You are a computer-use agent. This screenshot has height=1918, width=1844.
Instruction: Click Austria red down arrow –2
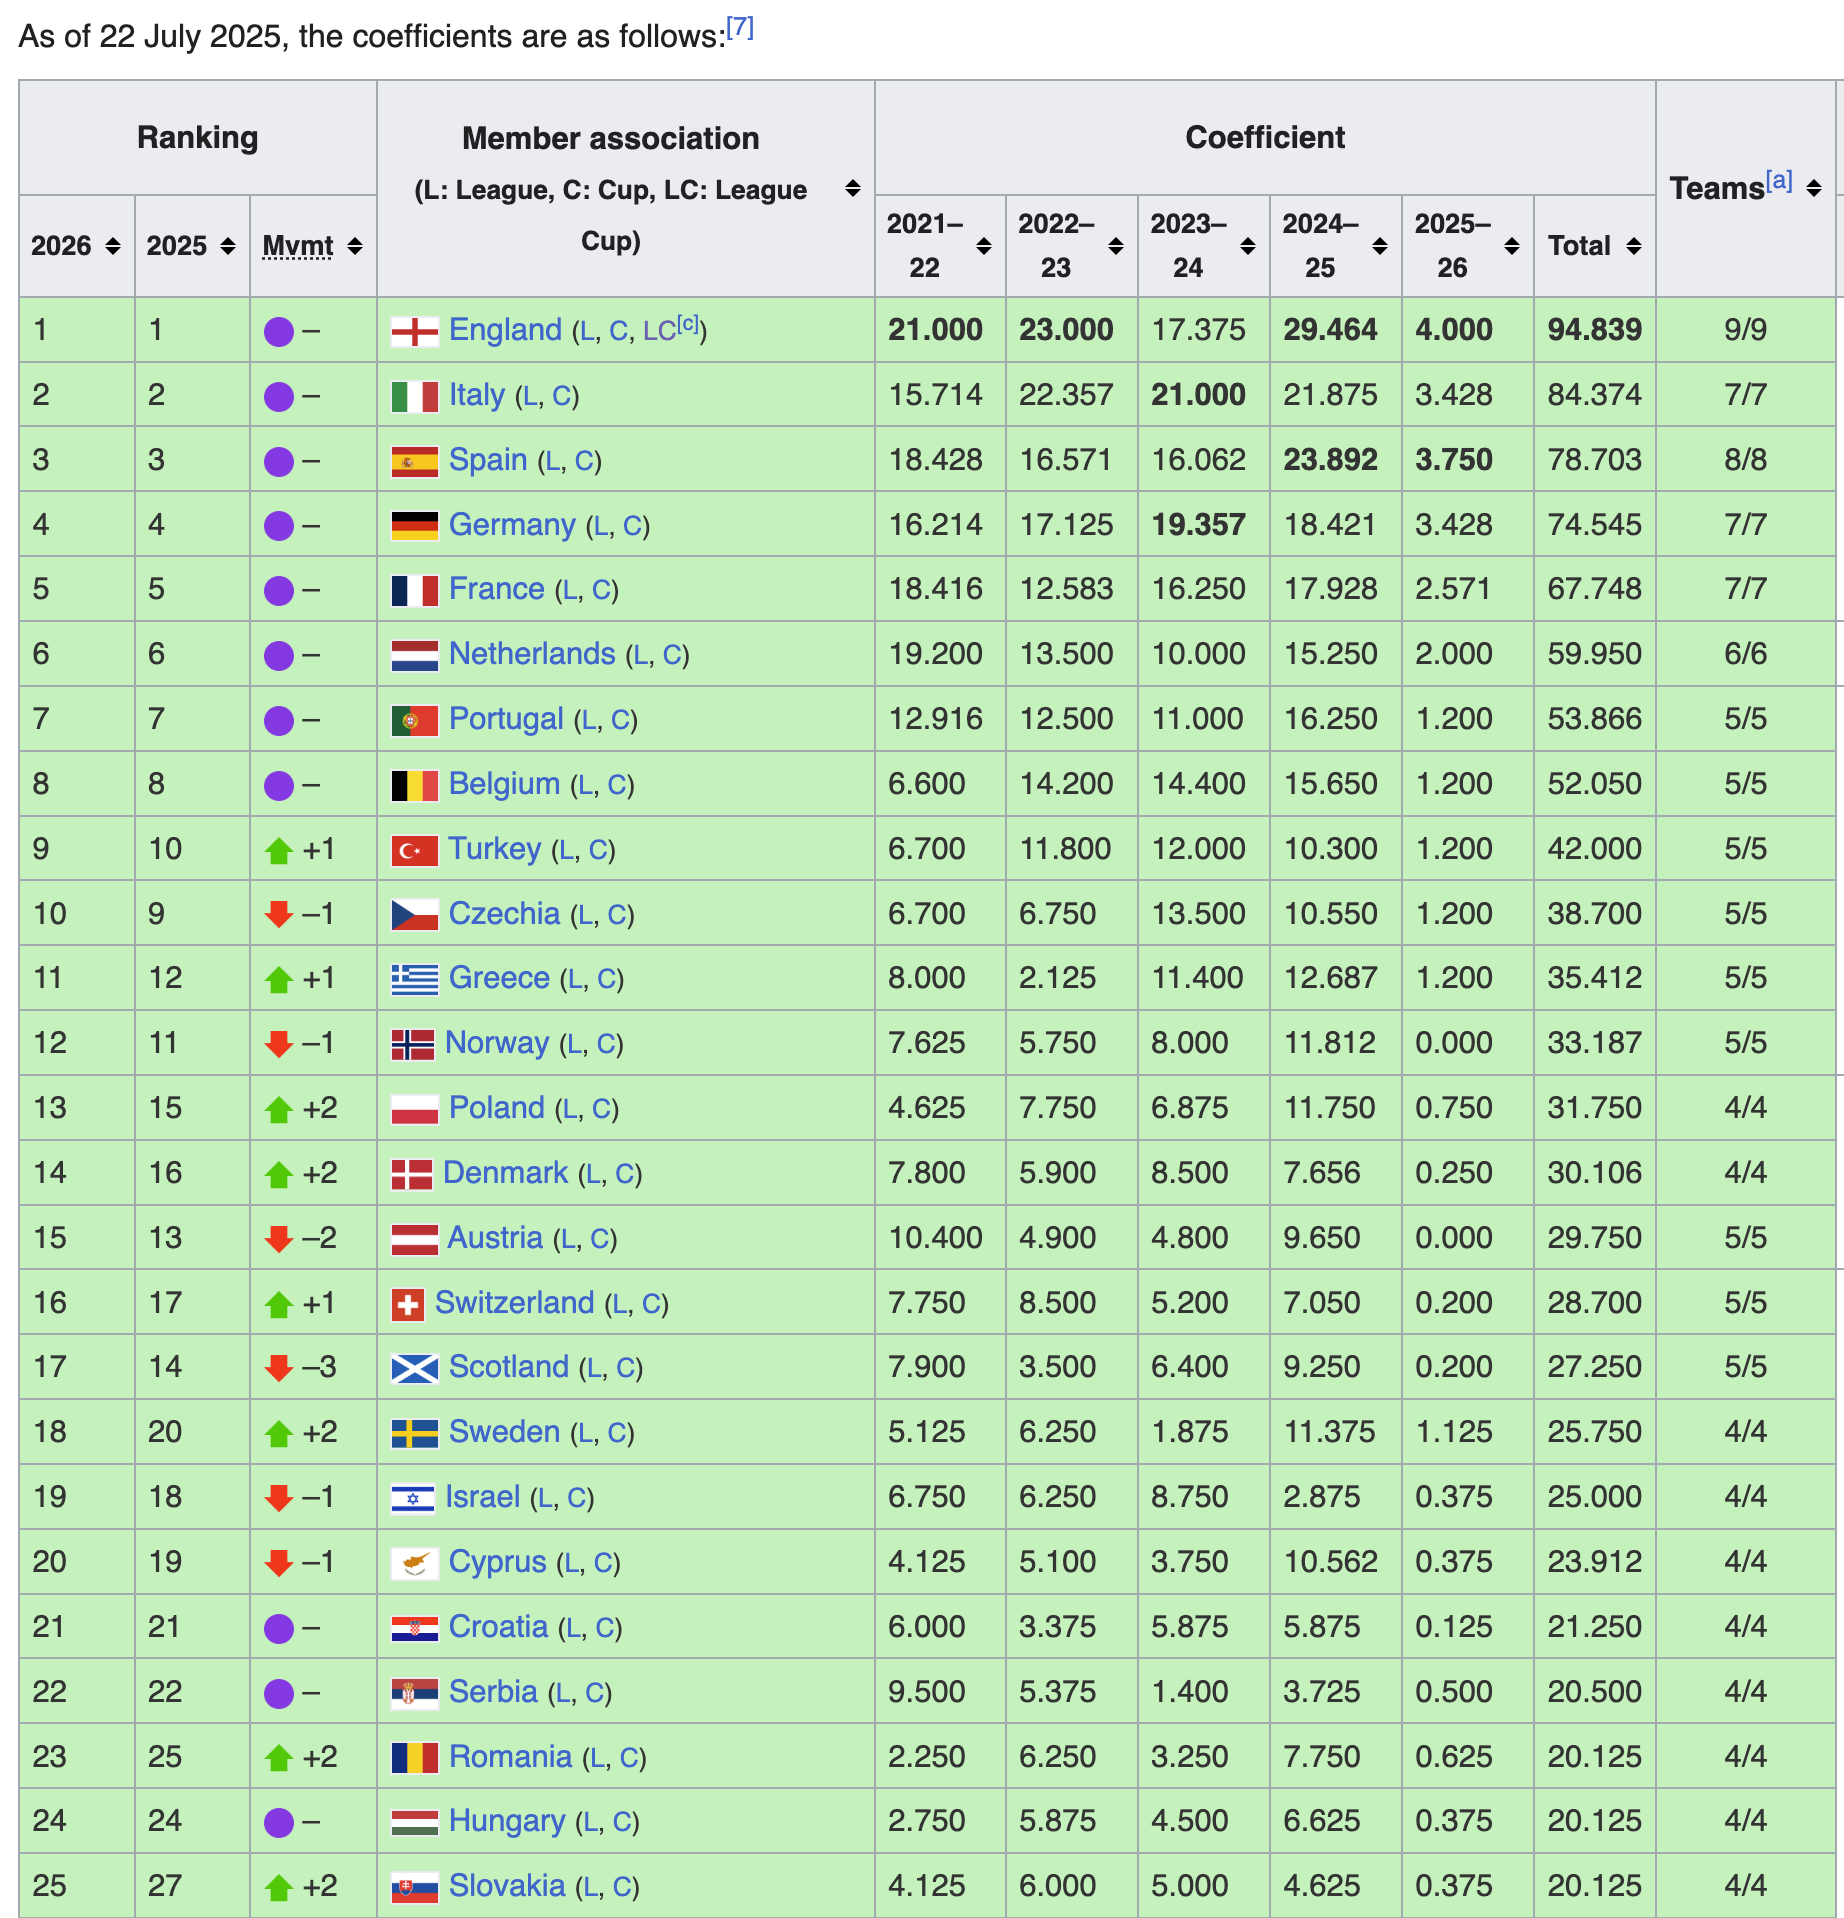(x=279, y=1239)
